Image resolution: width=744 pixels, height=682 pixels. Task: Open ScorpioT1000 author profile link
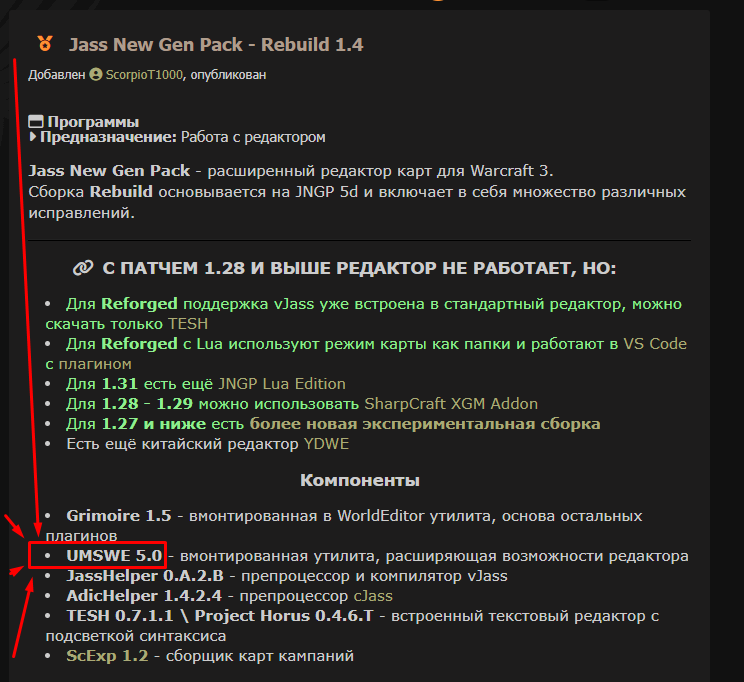[x=144, y=75]
